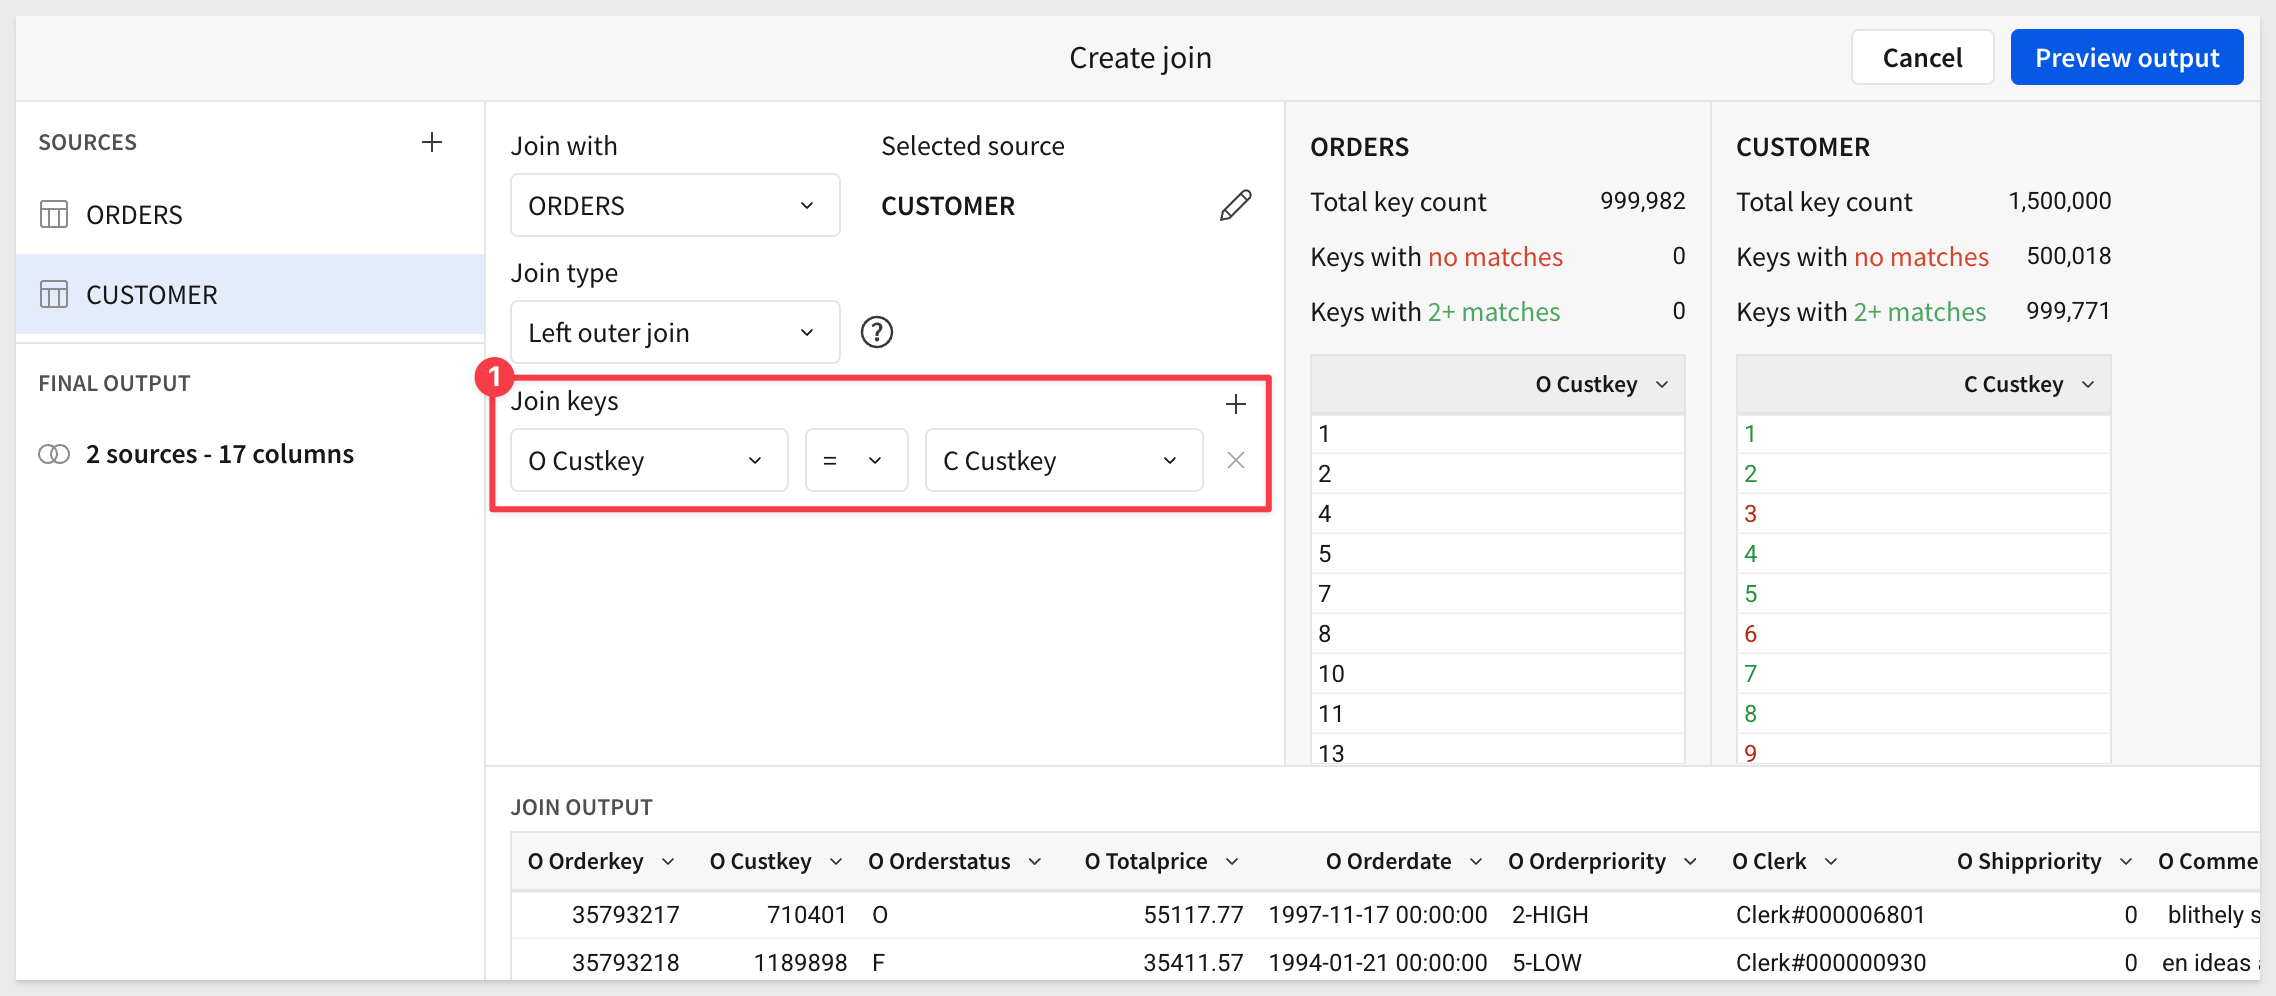Click order date 1997-11-17 00:00:00
2276x996 pixels.
(x=1378, y=915)
